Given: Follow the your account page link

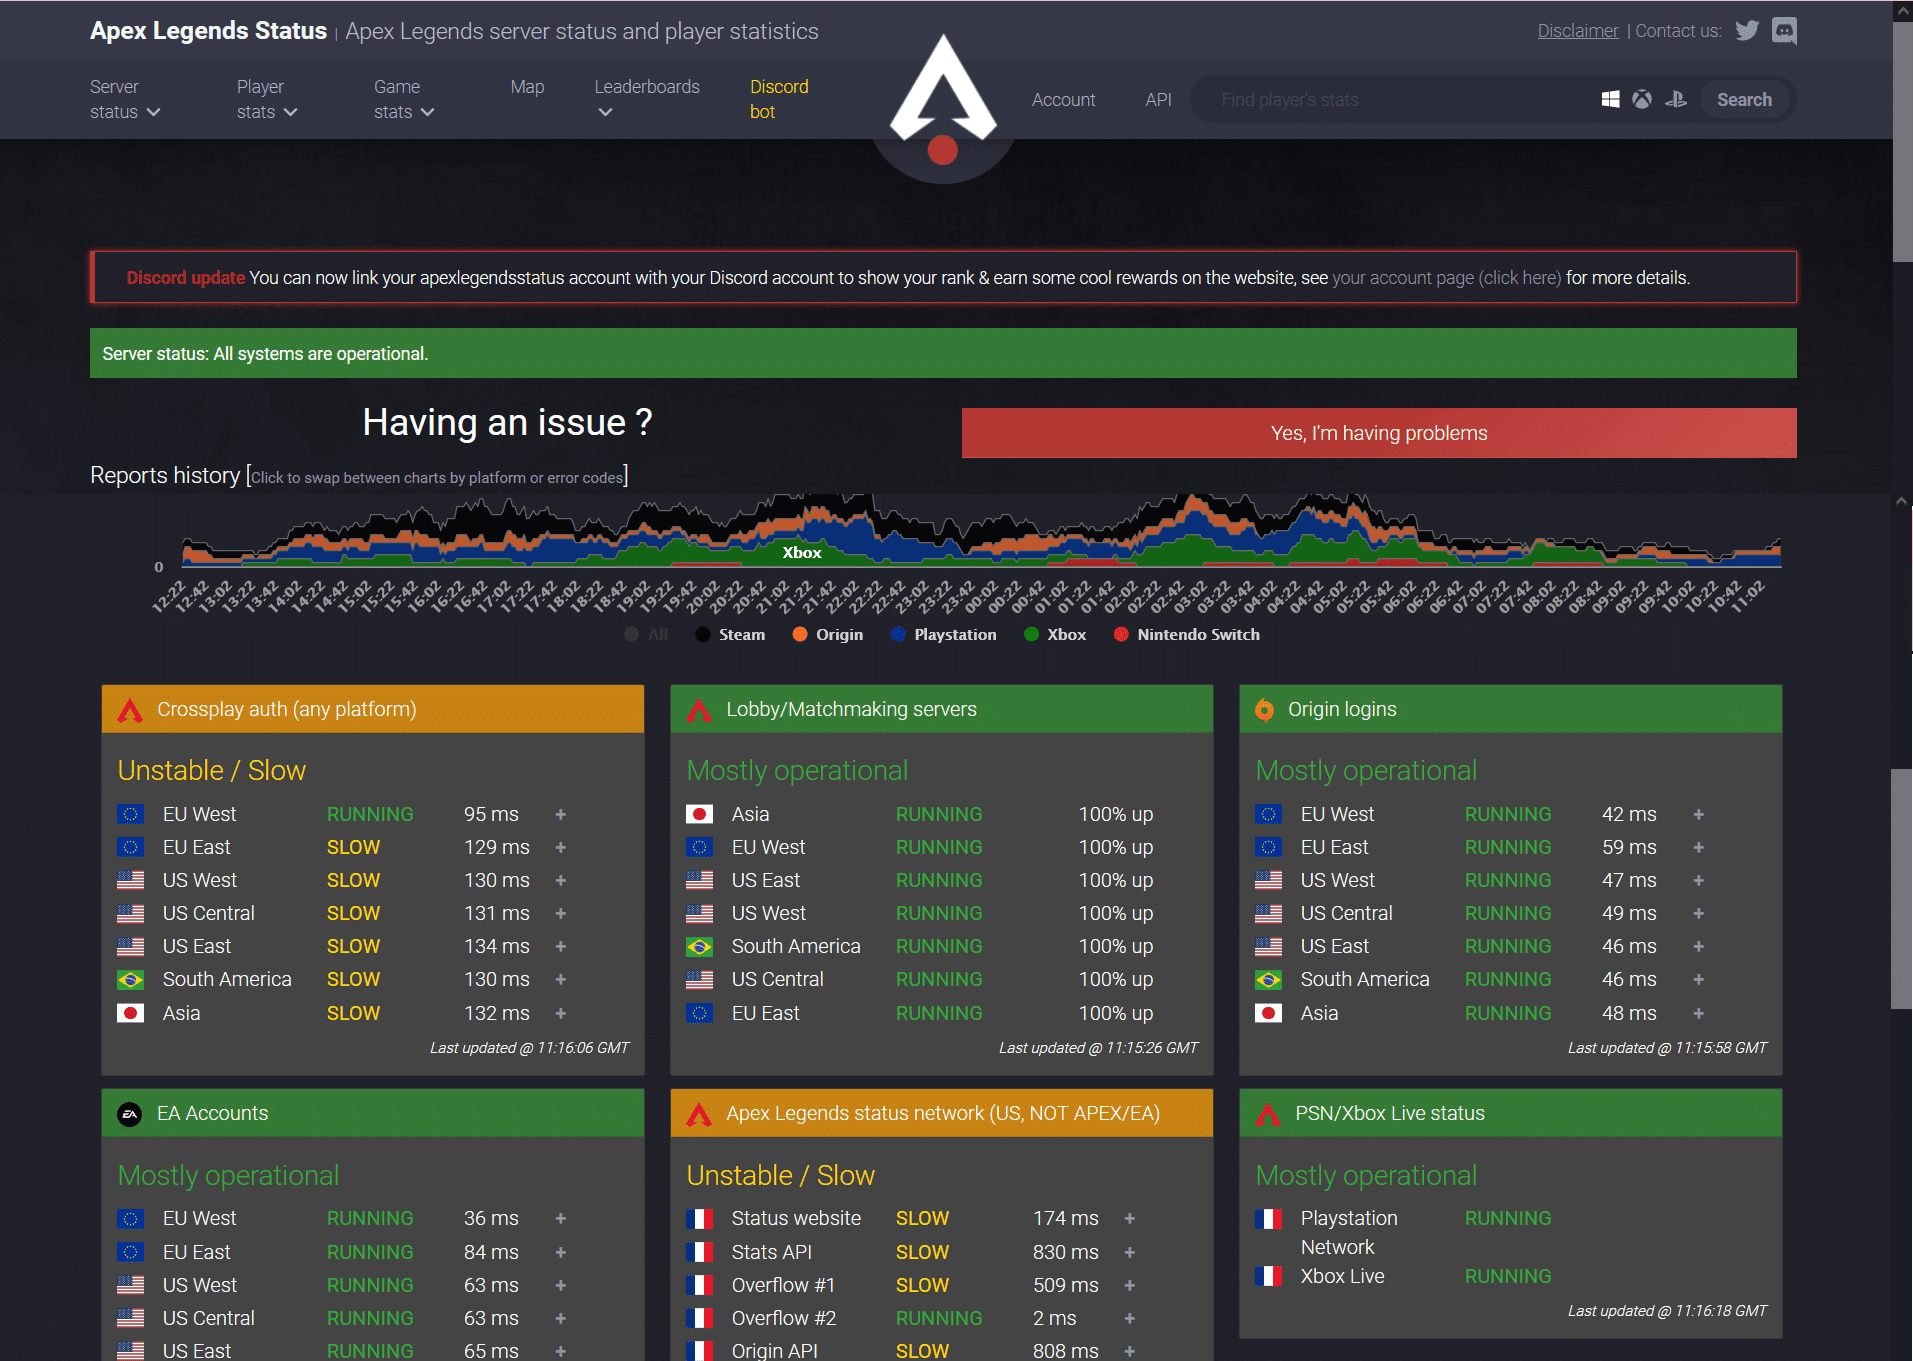Looking at the screenshot, I should tap(1446, 278).
